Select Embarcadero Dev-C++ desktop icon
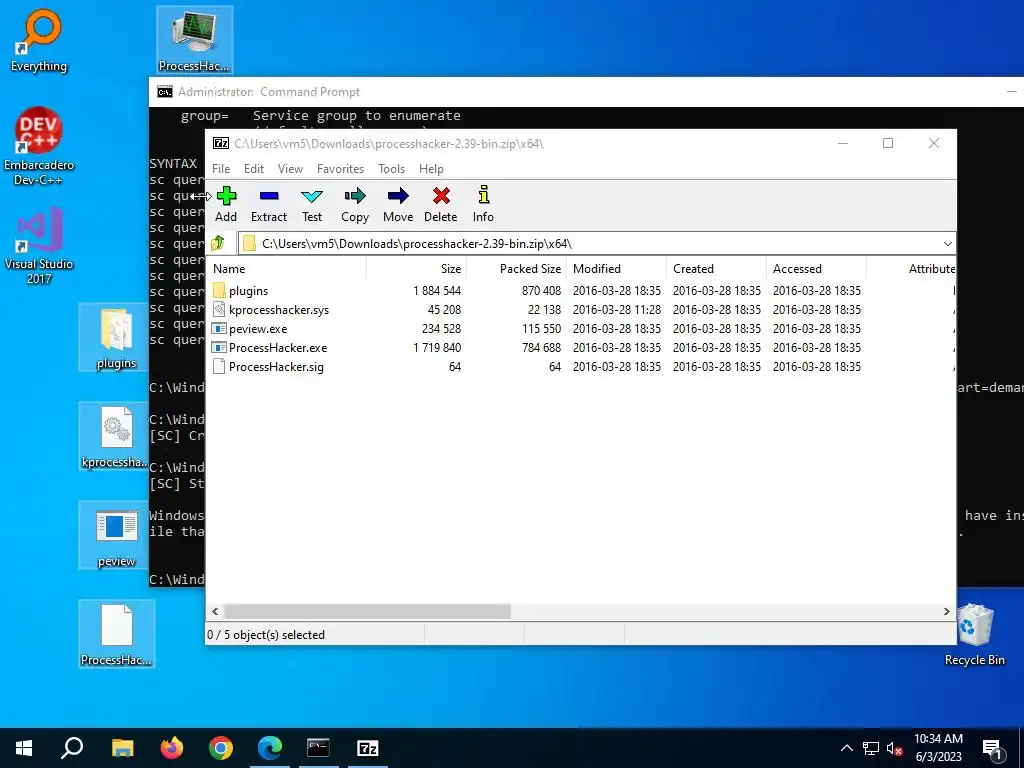Viewport: 1024px width, 768px height. (x=39, y=146)
